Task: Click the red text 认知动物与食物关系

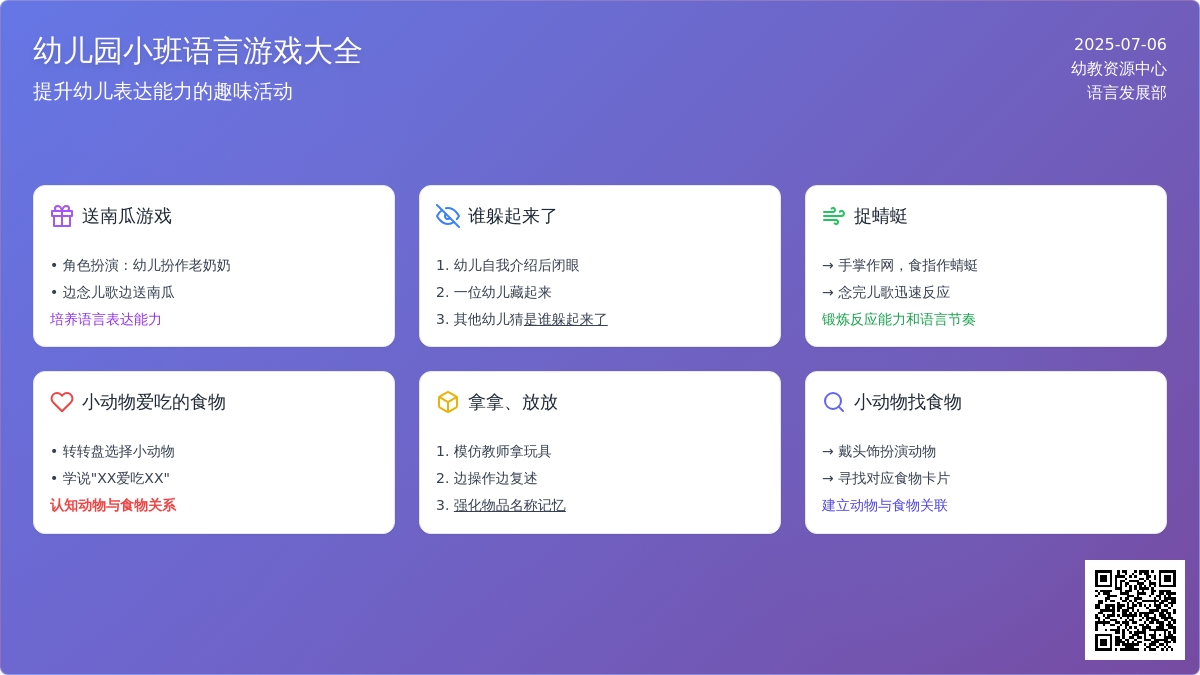Action: pos(113,506)
